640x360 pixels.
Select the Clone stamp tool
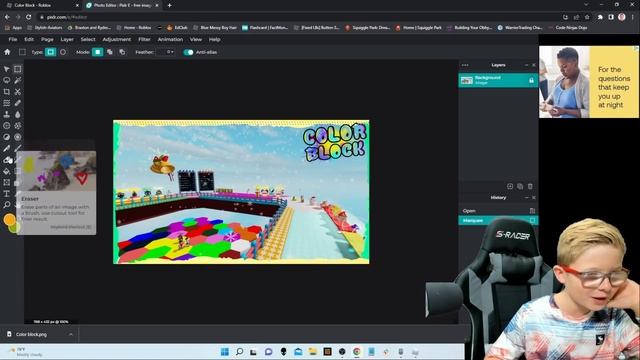pyautogui.click(x=7, y=115)
